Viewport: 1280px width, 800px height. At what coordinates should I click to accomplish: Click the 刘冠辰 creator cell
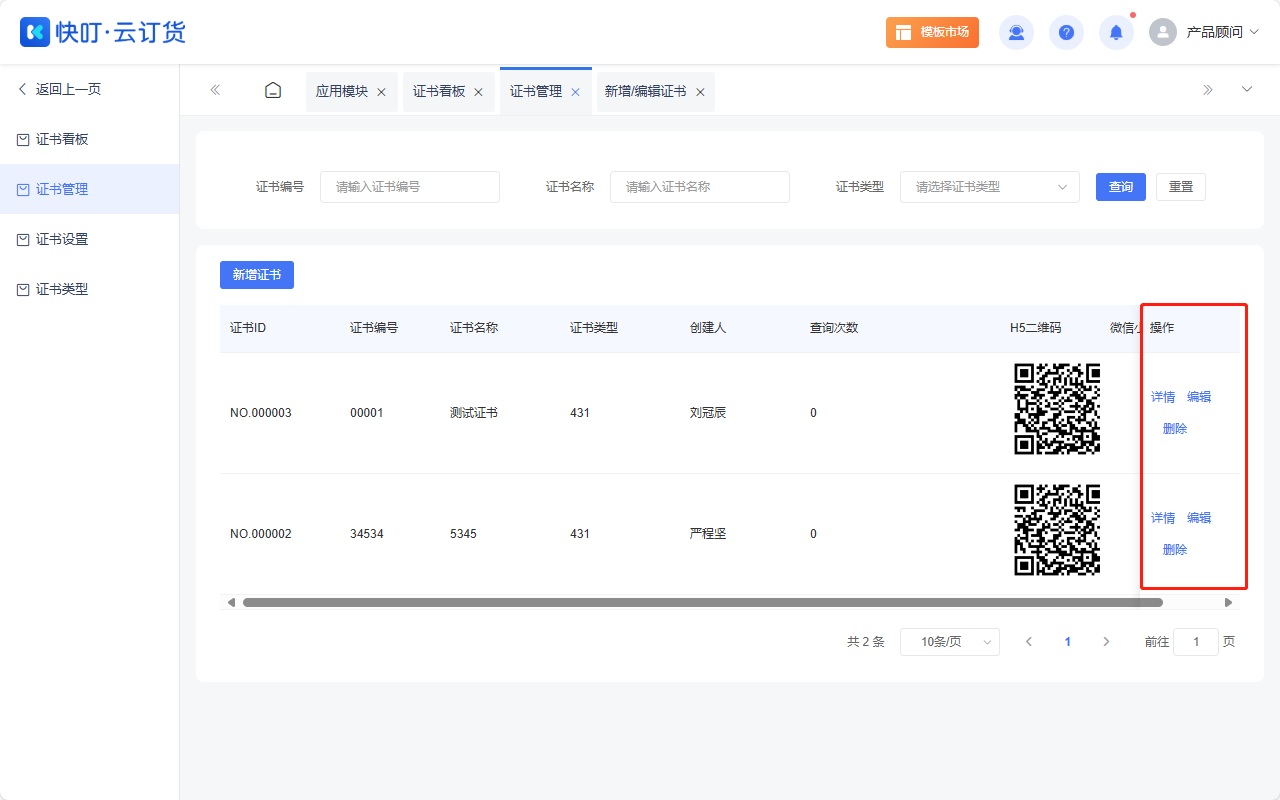pos(708,413)
